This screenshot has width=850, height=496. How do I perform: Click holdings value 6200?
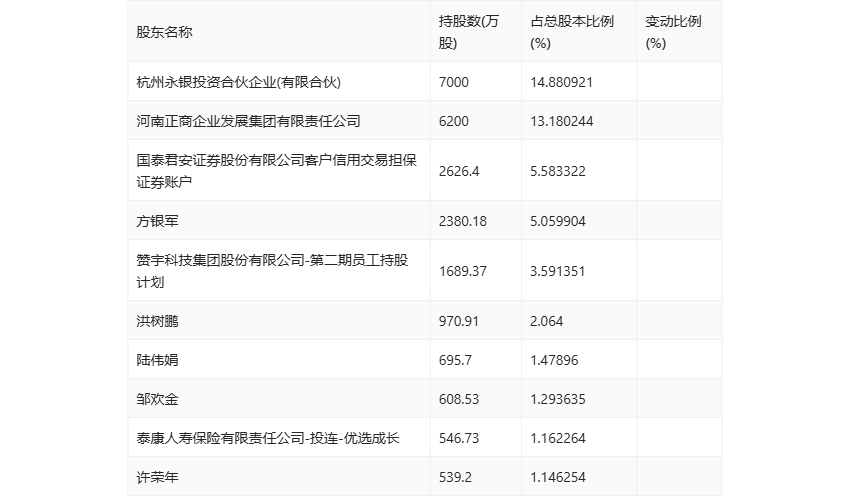(x=454, y=121)
